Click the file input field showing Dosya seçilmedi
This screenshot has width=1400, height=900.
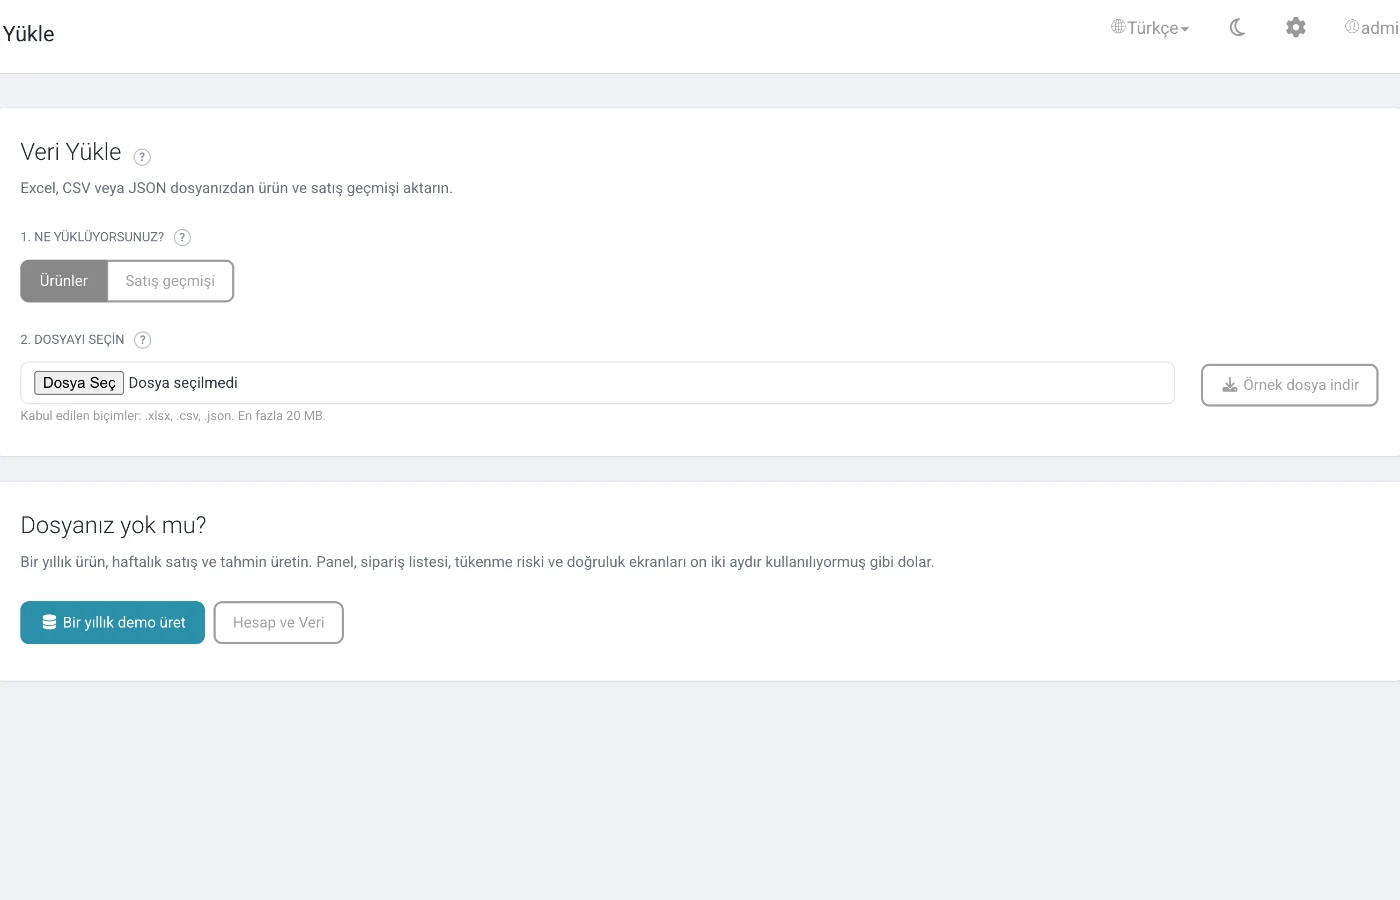click(597, 383)
